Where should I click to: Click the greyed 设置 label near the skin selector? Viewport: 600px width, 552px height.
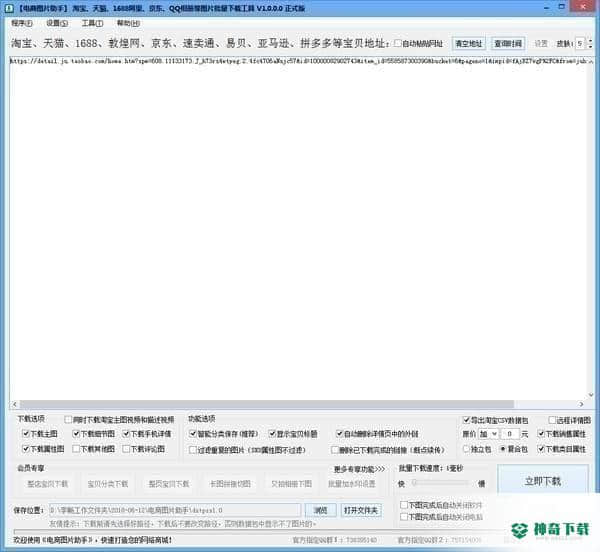[541, 43]
